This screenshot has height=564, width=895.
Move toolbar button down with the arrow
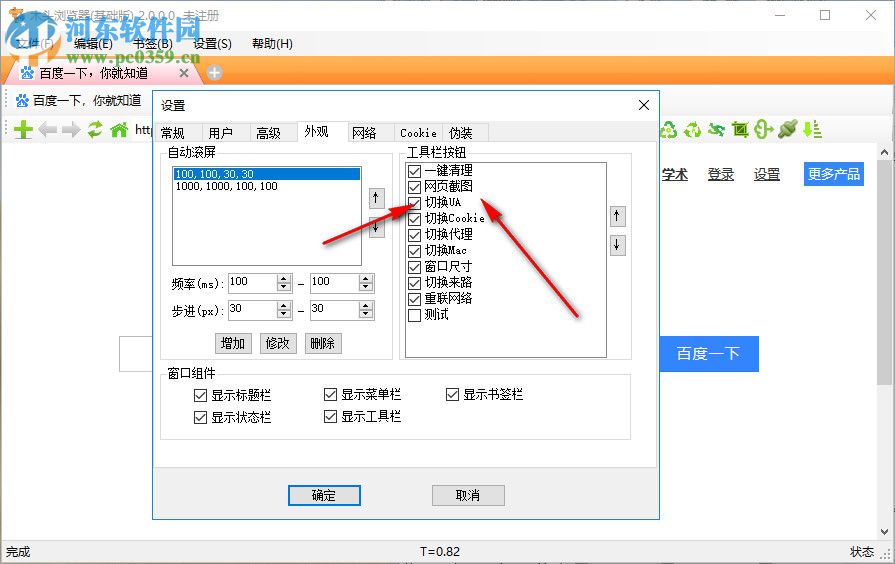click(x=616, y=245)
